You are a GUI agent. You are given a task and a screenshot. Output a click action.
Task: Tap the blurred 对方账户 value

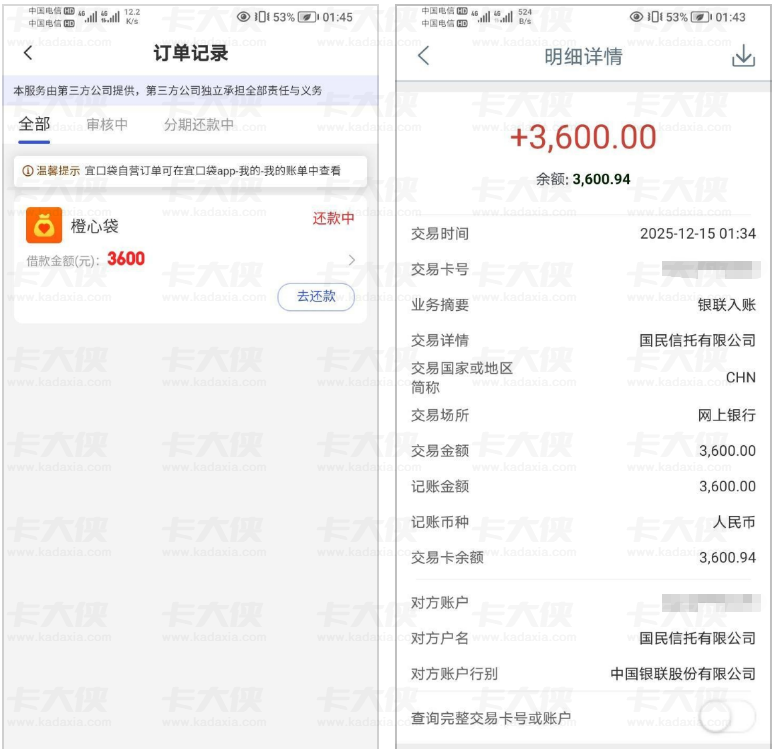click(711, 603)
